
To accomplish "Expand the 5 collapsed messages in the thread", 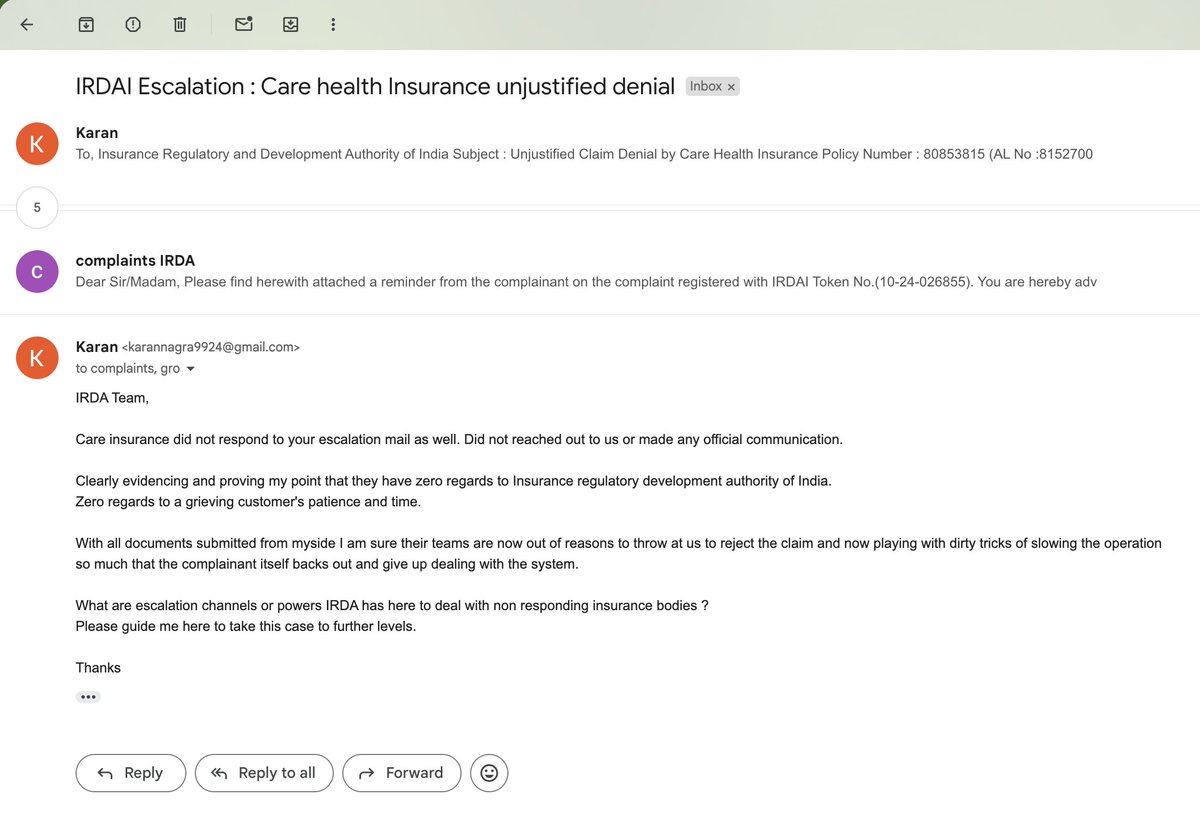I will [37, 208].
